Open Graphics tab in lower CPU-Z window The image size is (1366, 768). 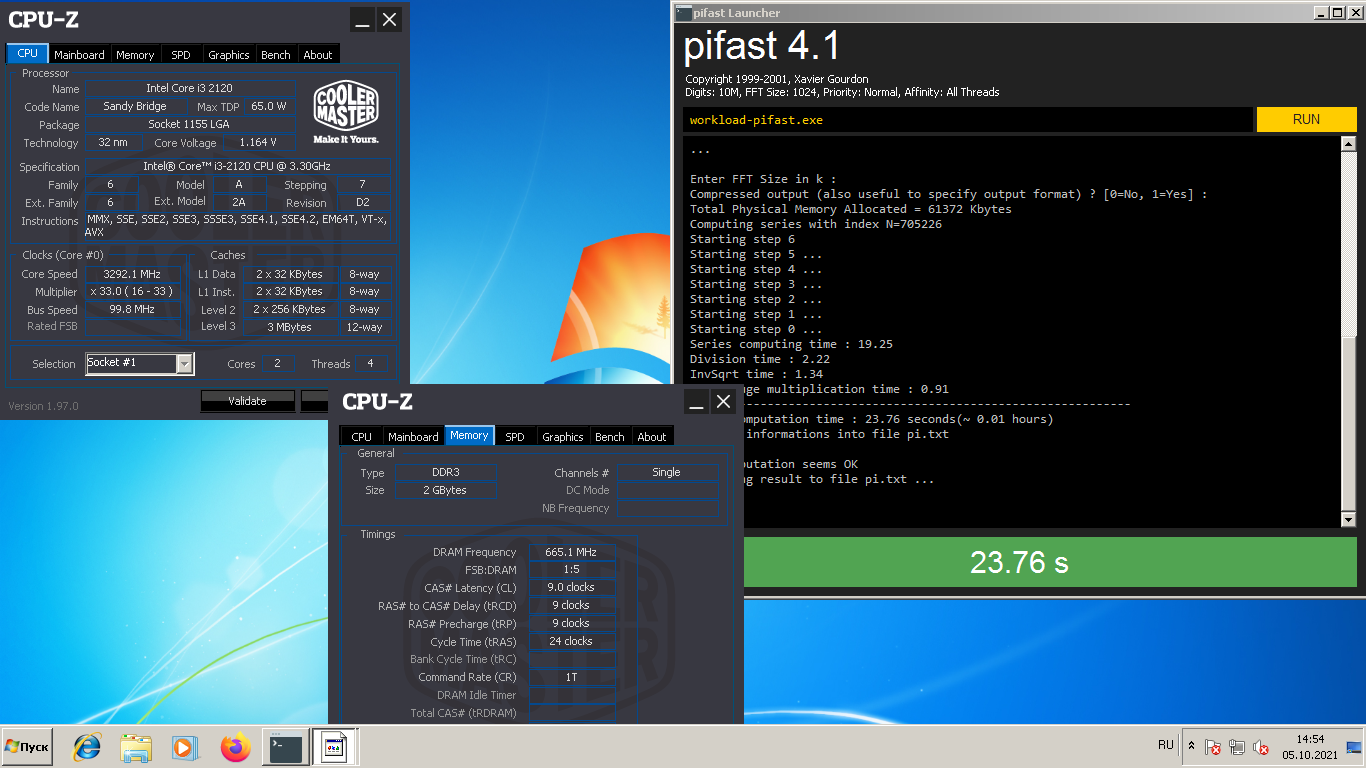563,437
